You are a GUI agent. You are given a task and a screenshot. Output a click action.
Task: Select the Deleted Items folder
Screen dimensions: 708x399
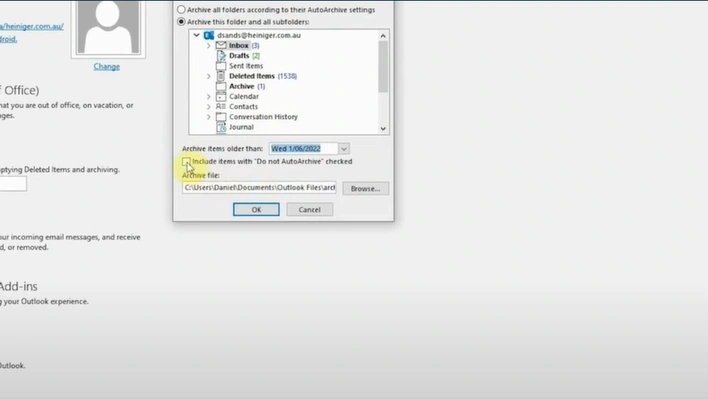252,76
